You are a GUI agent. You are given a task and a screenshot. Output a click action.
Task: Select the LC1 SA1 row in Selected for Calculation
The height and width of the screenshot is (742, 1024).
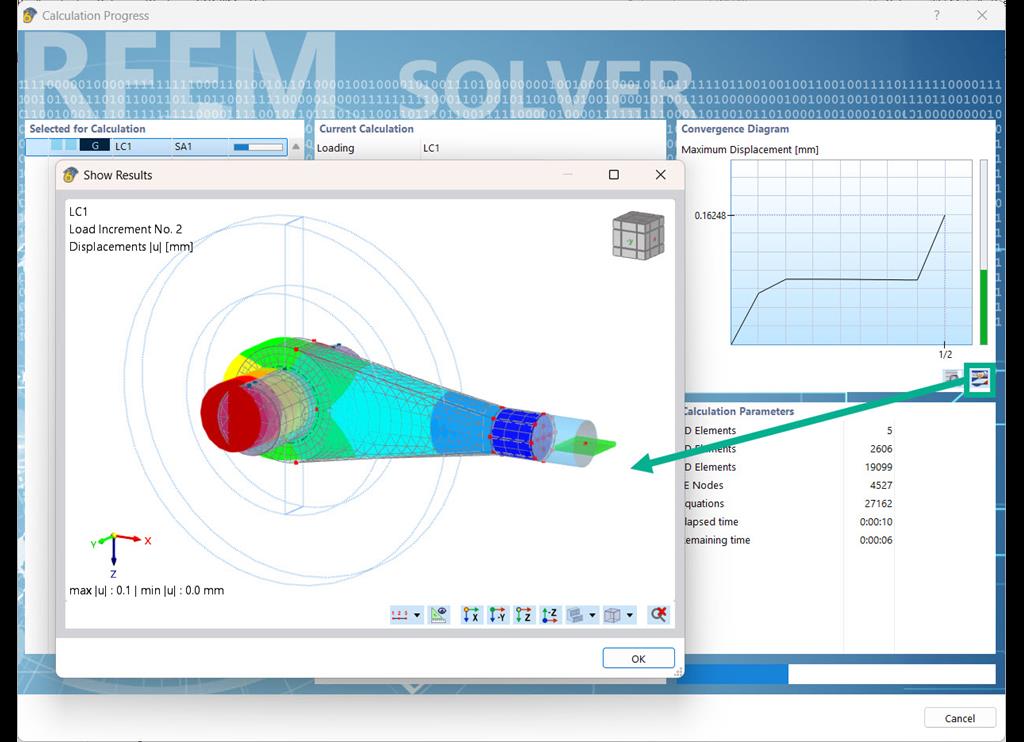point(156,146)
